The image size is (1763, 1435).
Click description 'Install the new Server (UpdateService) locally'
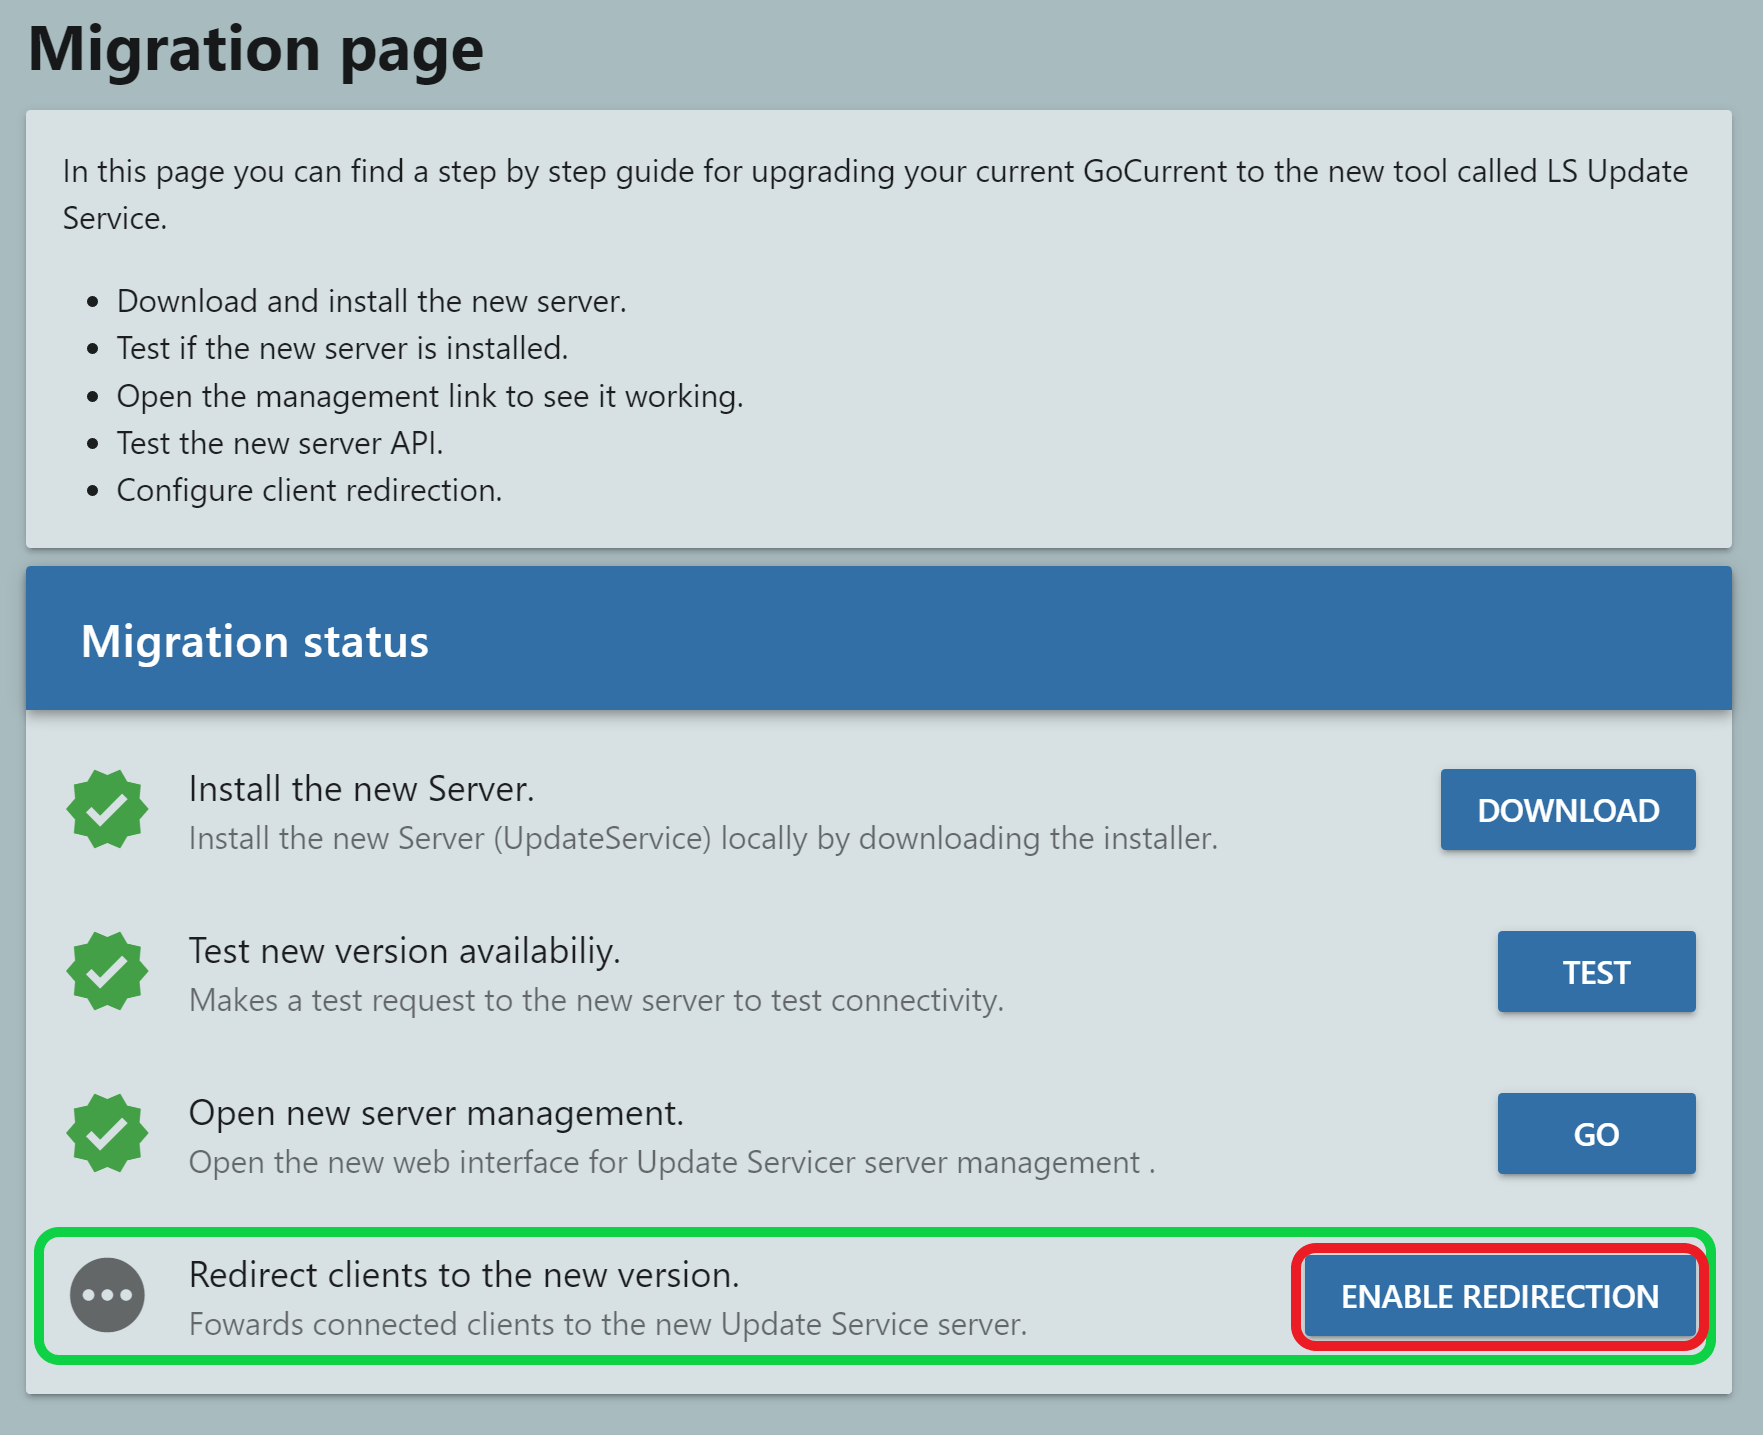pos(703,838)
